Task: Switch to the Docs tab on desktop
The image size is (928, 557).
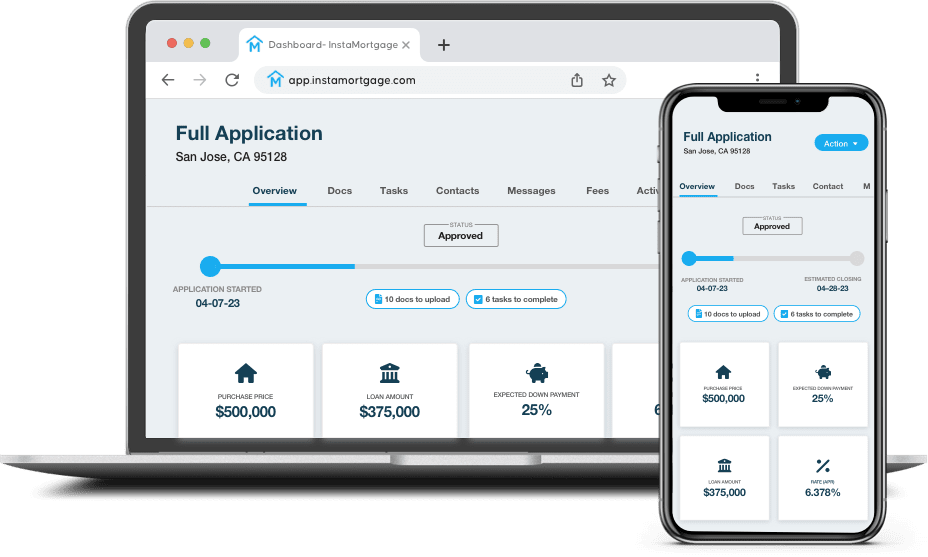Action: (340, 190)
